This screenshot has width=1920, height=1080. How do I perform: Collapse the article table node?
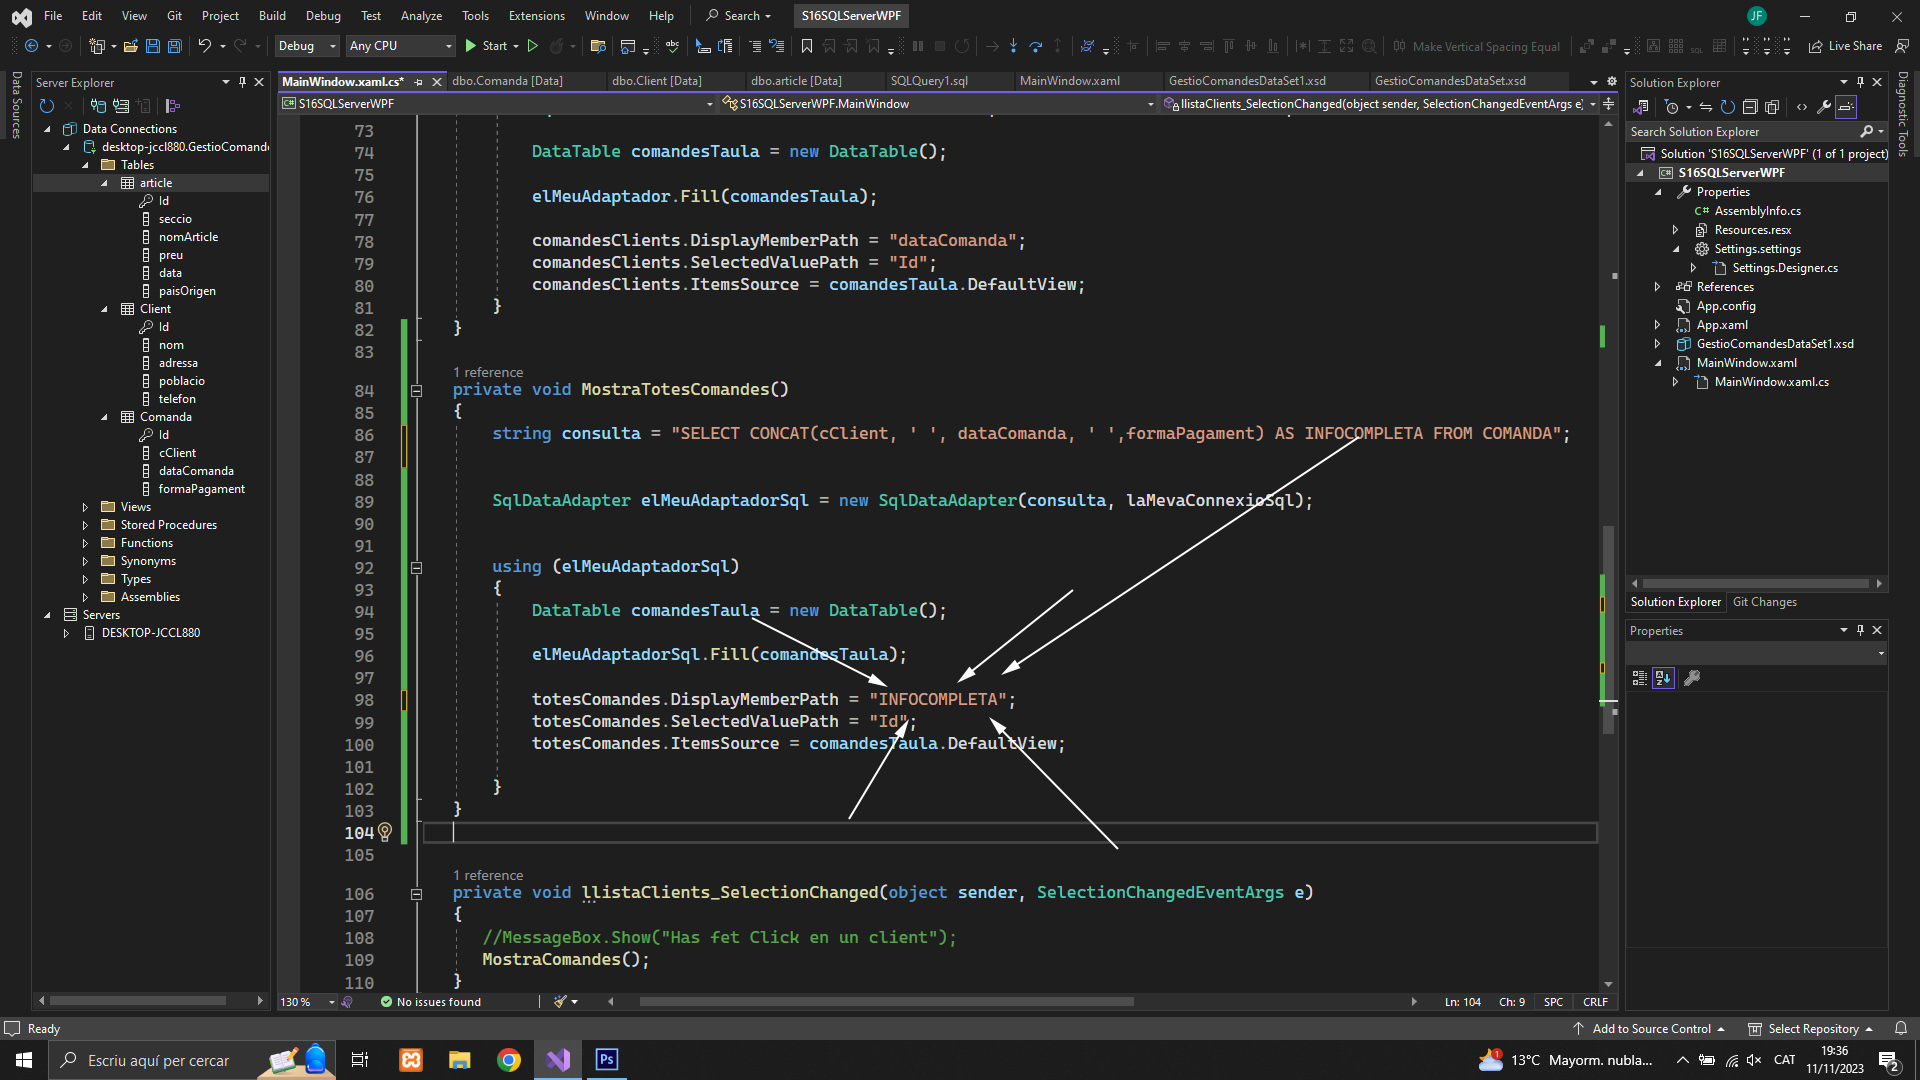[104, 183]
